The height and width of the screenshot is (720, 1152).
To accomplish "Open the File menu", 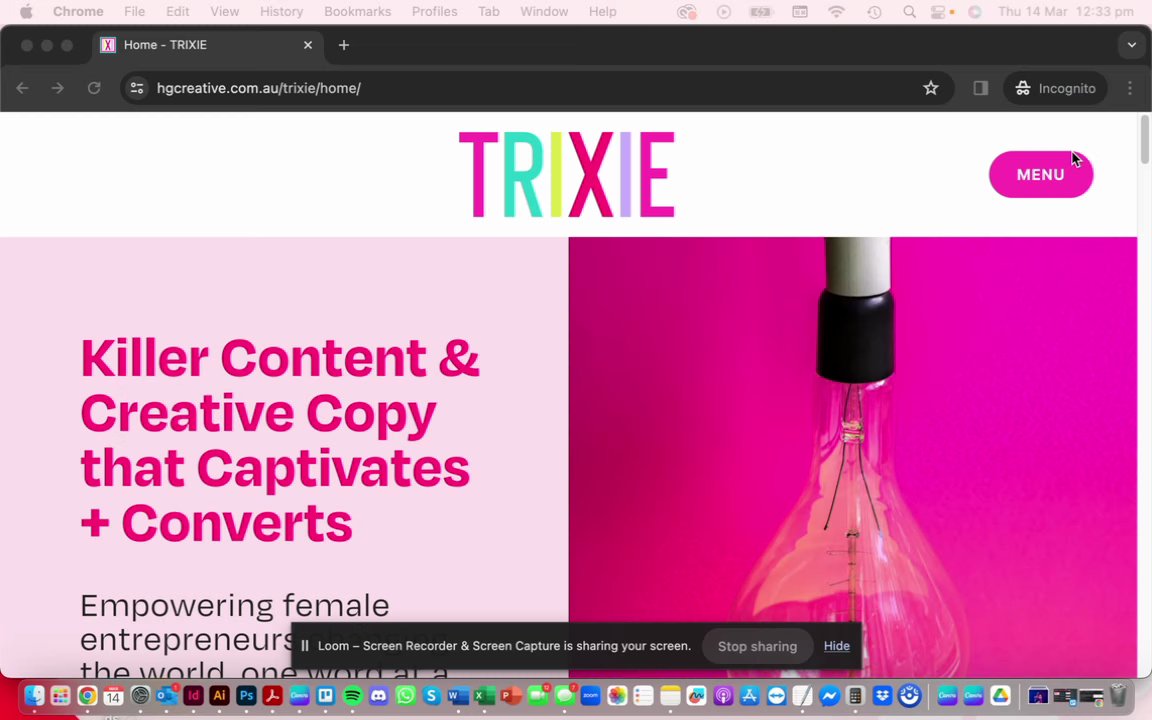I will [x=134, y=12].
